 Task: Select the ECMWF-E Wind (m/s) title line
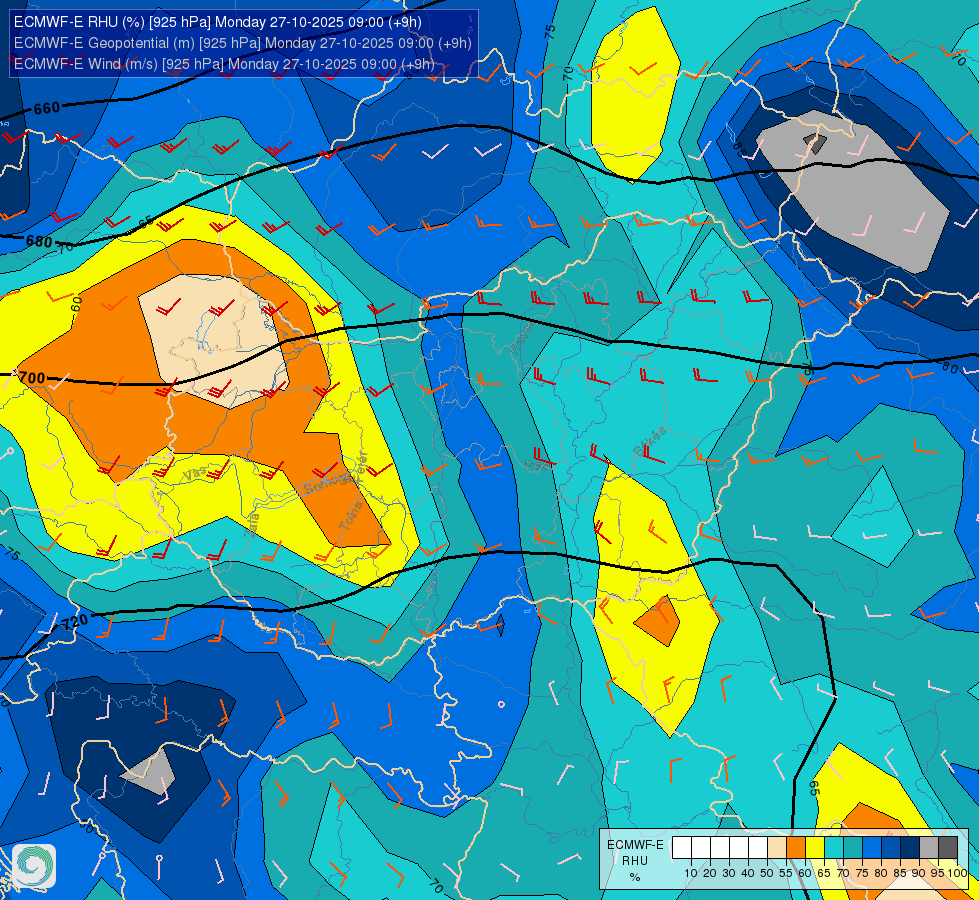pyautogui.click(x=224, y=64)
